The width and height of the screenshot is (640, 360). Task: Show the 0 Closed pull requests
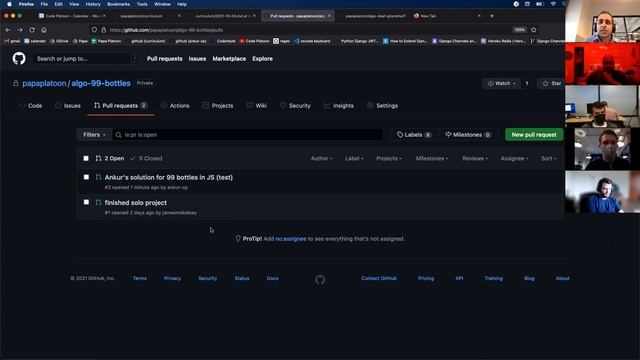click(x=146, y=158)
